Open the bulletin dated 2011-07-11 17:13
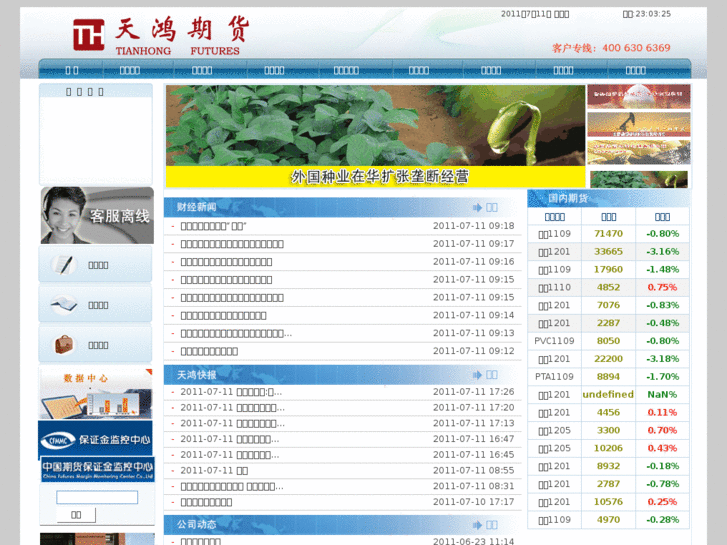Viewport: 727px width, 545px height. point(232,423)
